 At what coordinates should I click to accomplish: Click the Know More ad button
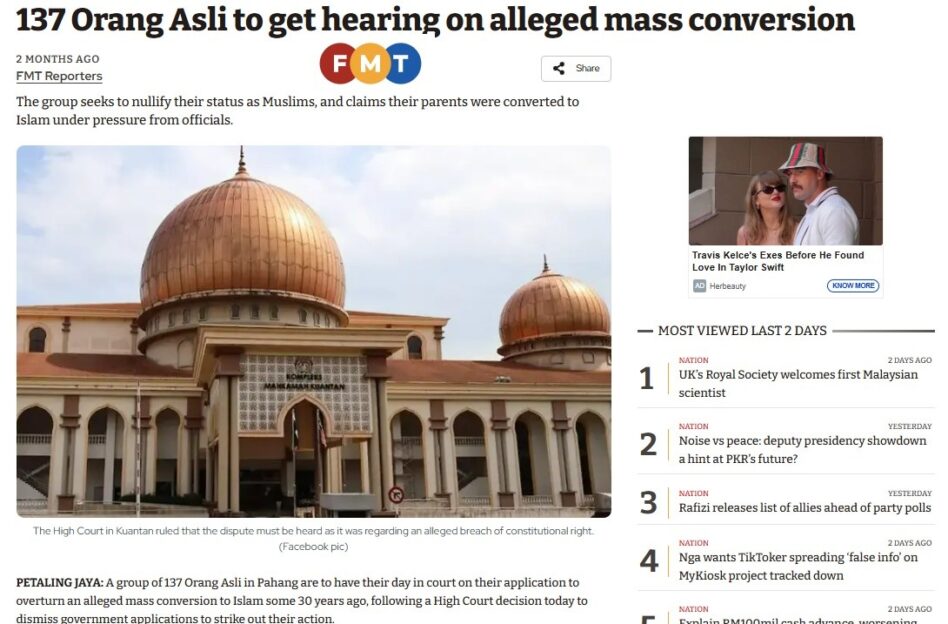[x=852, y=285]
